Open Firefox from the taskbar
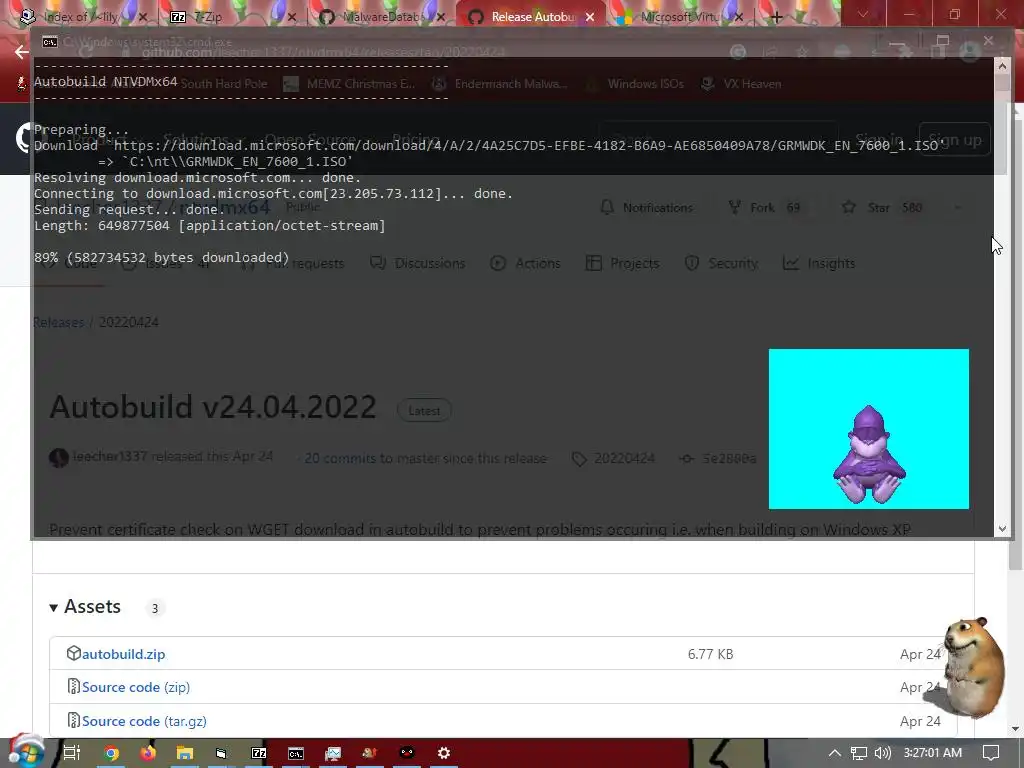Image resolution: width=1024 pixels, height=768 pixels. click(148, 753)
